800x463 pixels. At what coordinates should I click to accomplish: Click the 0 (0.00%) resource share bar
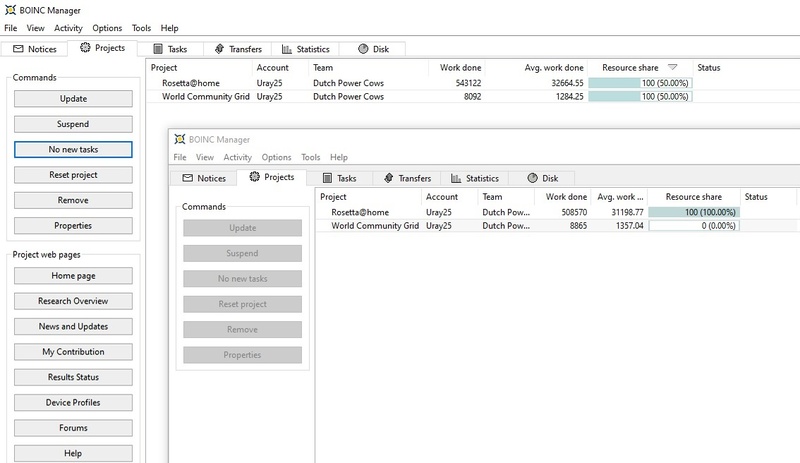[x=694, y=226]
